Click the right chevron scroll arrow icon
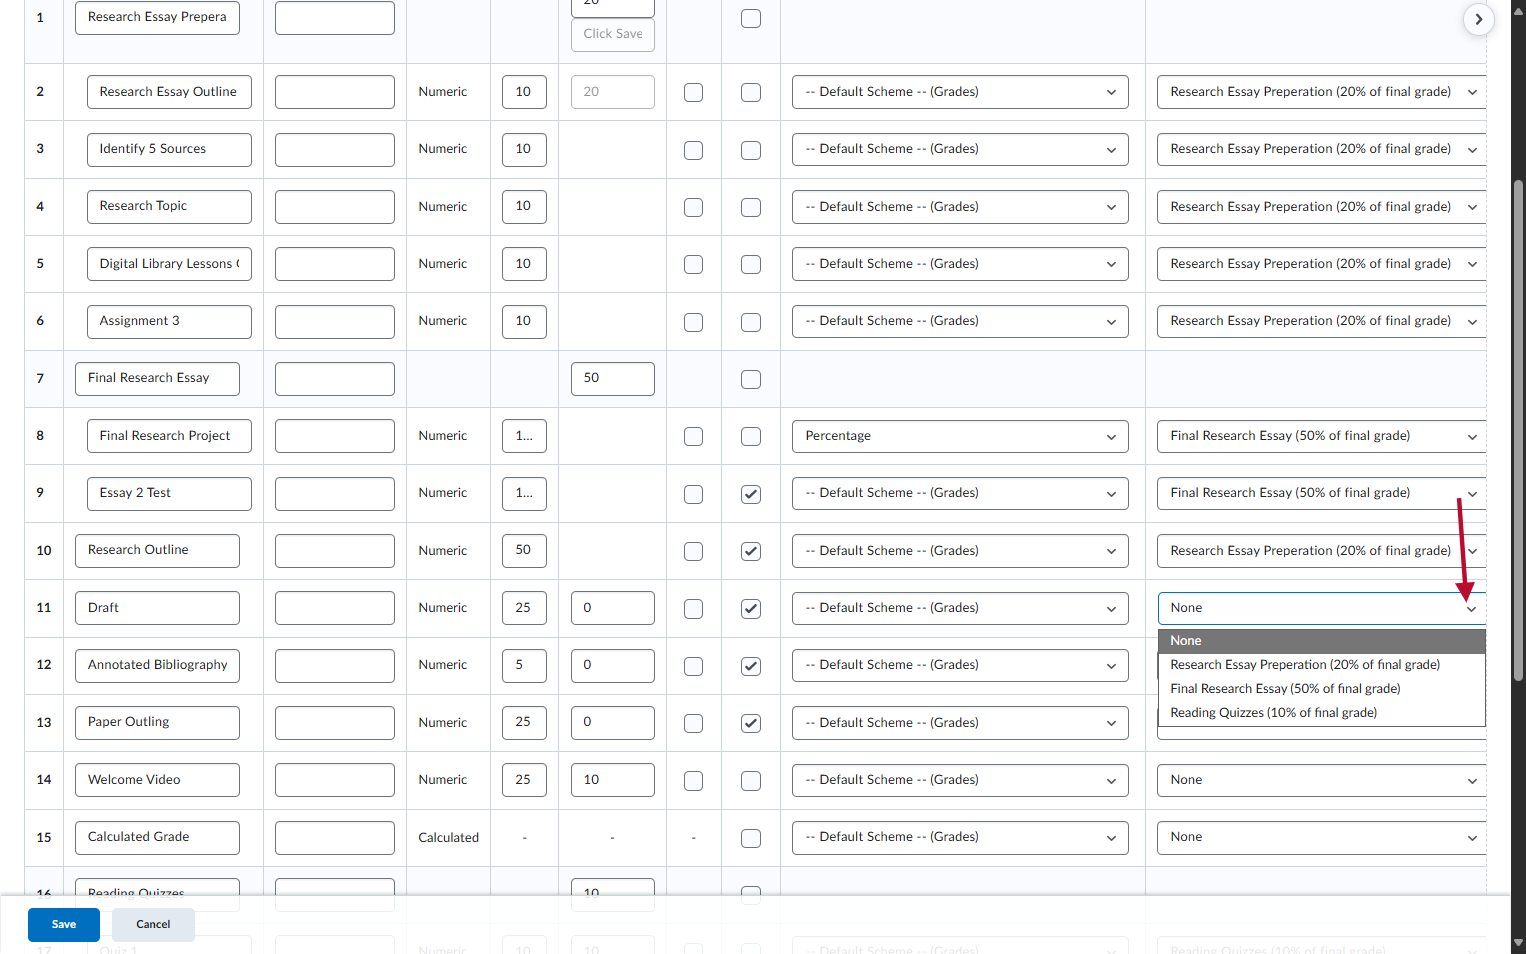1526x954 pixels. 1478,19
